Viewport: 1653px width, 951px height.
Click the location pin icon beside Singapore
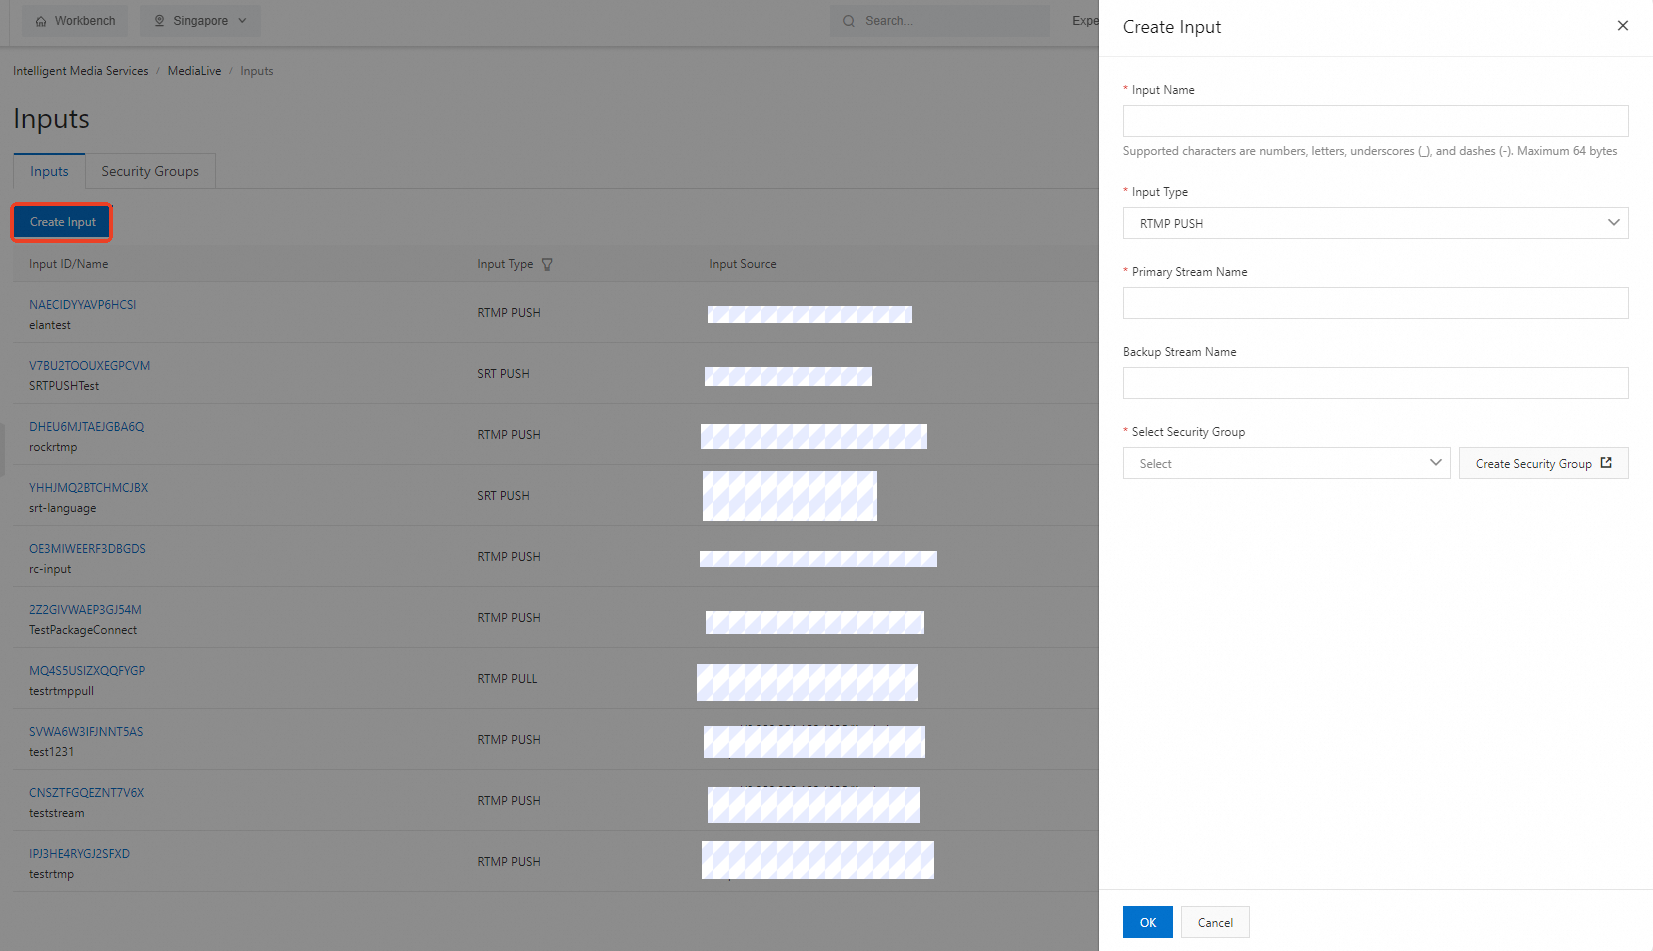coord(161,20)
